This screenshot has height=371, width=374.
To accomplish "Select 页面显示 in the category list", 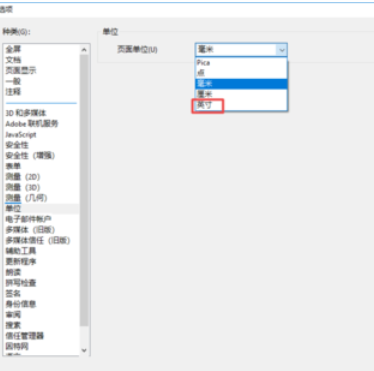I will (x=21, y=71).
